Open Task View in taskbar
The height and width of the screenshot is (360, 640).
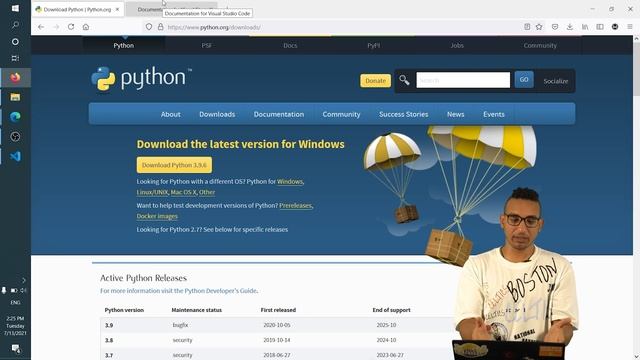point(15,58)
